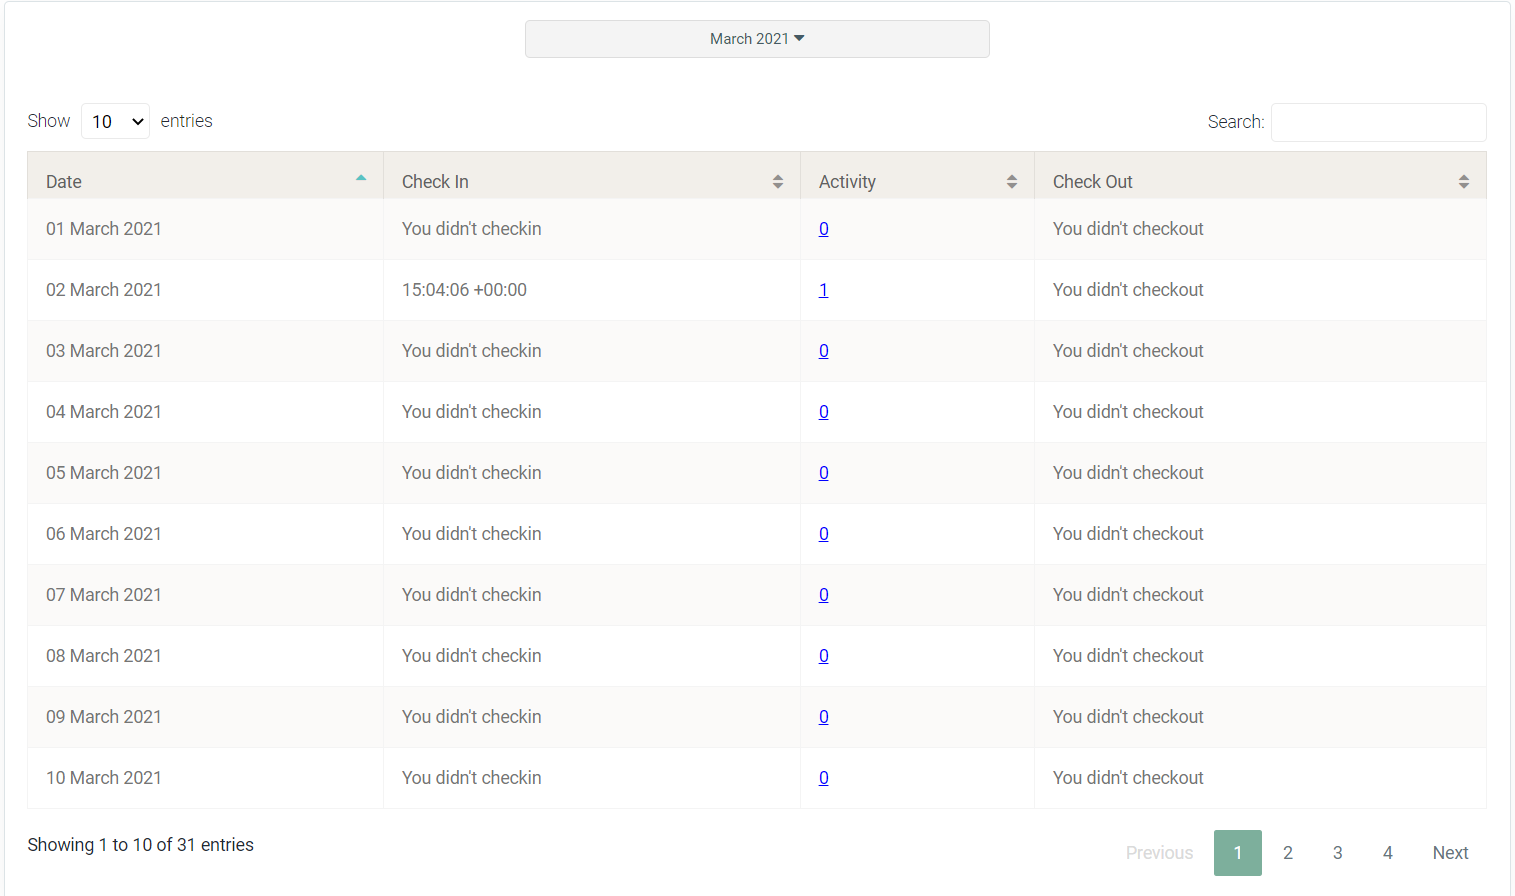Open activity link for 09 March 2021
This screenshot has height=896, width=1515.
pos(823,717)
